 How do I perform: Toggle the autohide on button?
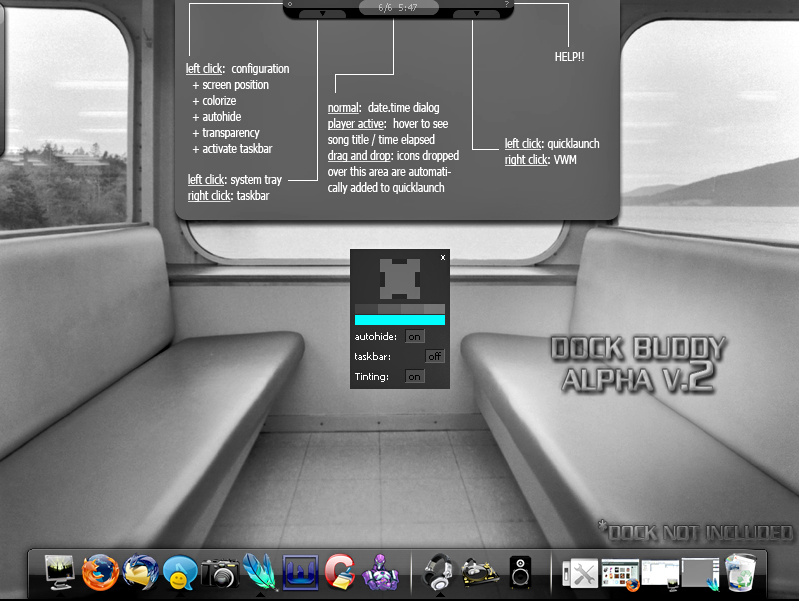[x=415, y=336]
